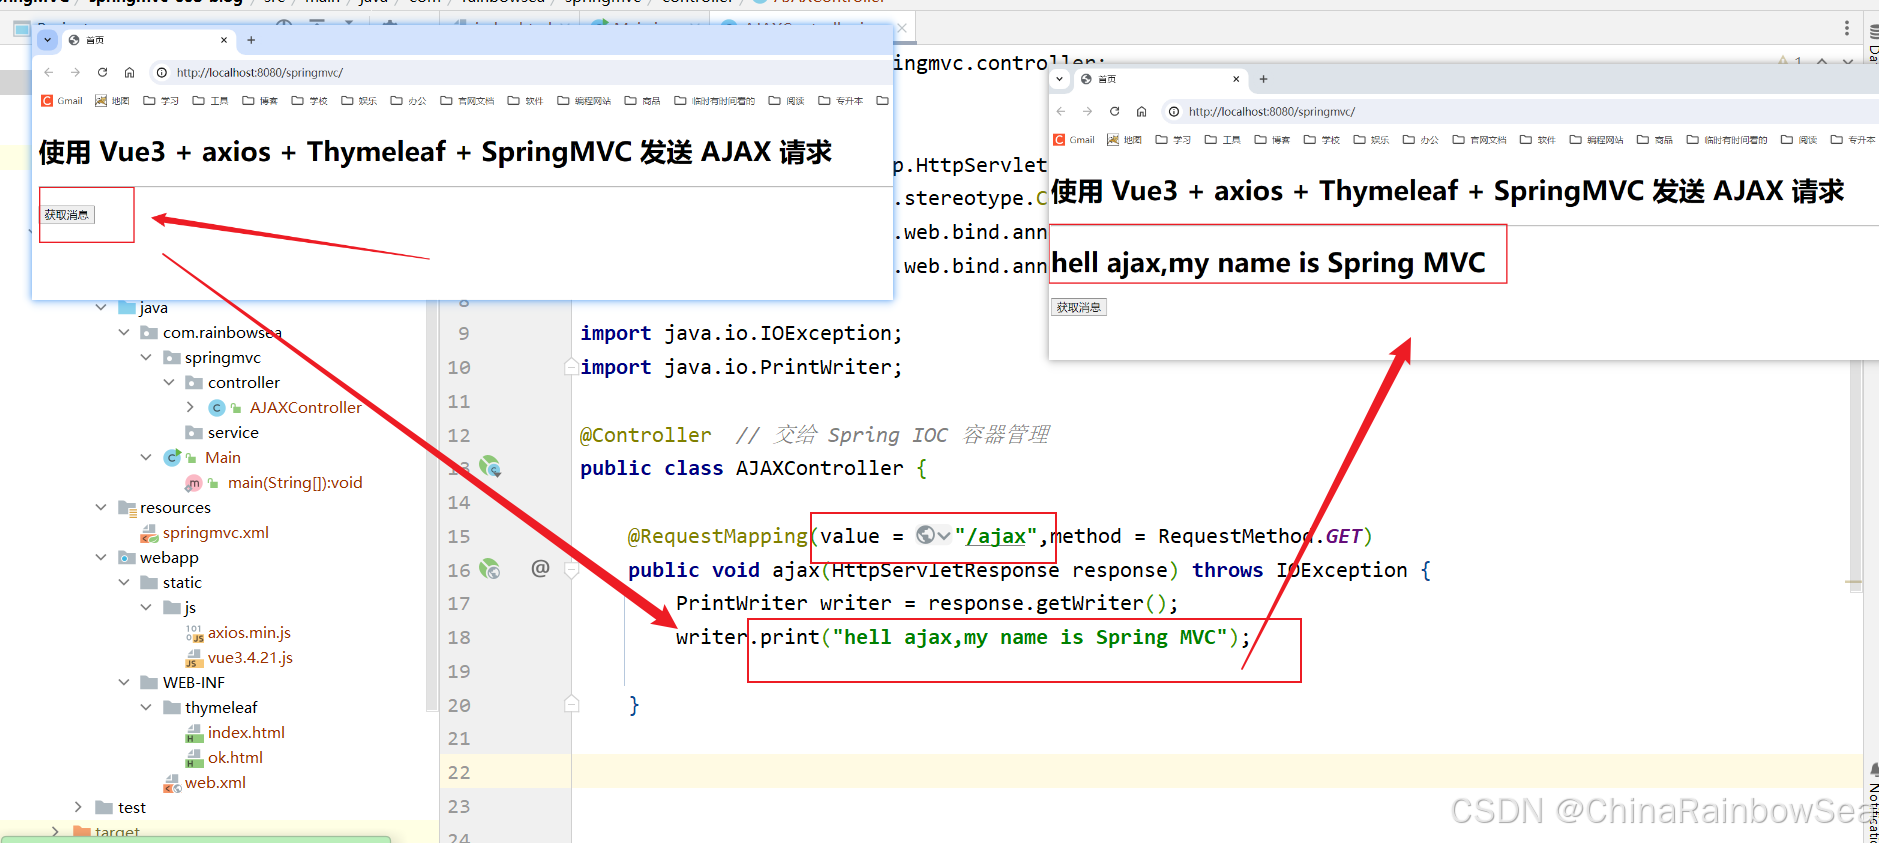
Task: Open new tab in the left browser window
Action: click(251, 40)
